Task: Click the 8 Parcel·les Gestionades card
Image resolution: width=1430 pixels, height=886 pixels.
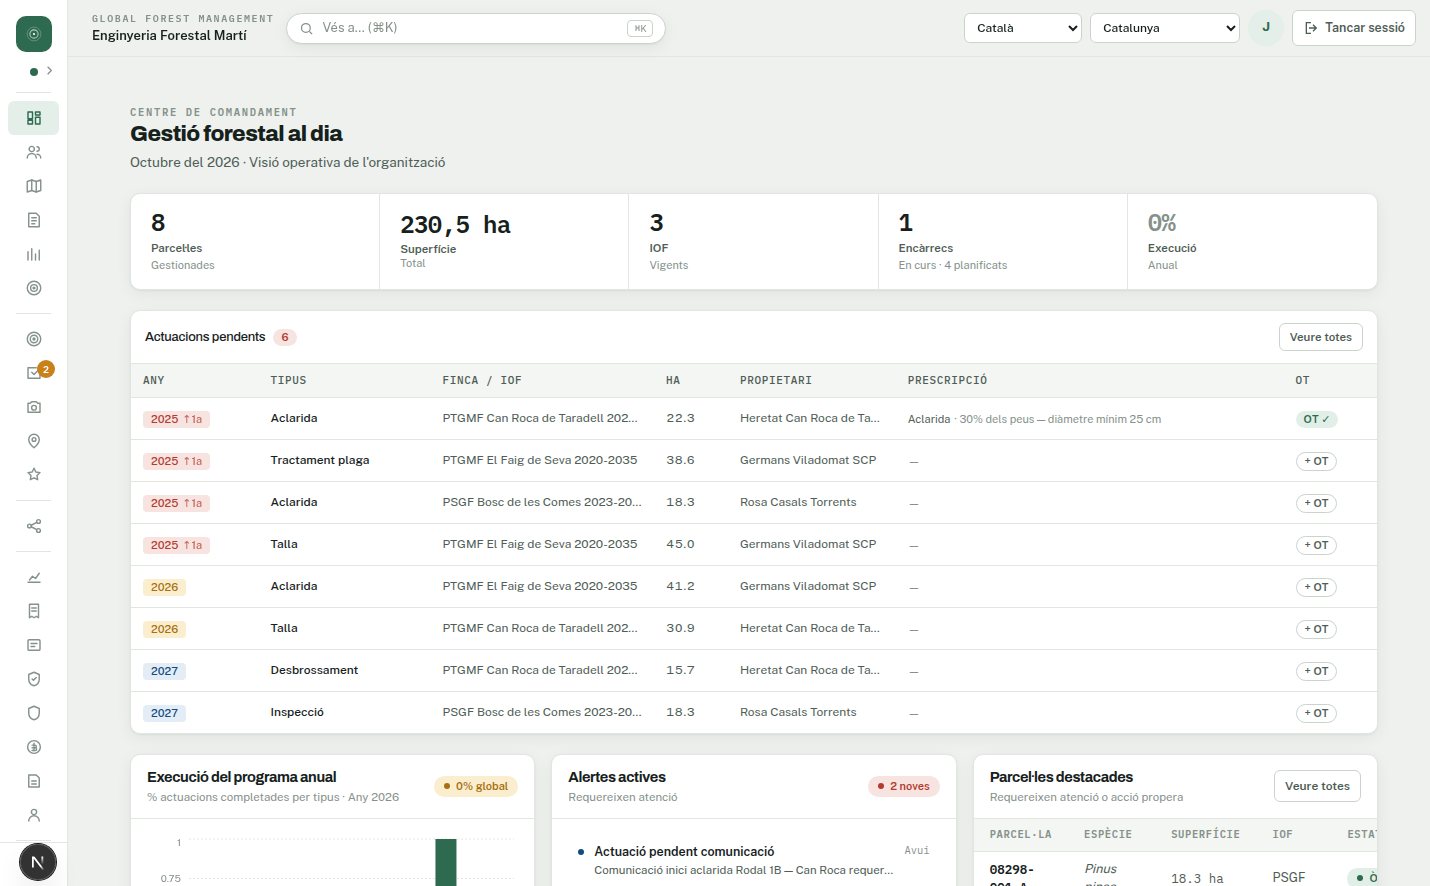Action: coord(255,242)
